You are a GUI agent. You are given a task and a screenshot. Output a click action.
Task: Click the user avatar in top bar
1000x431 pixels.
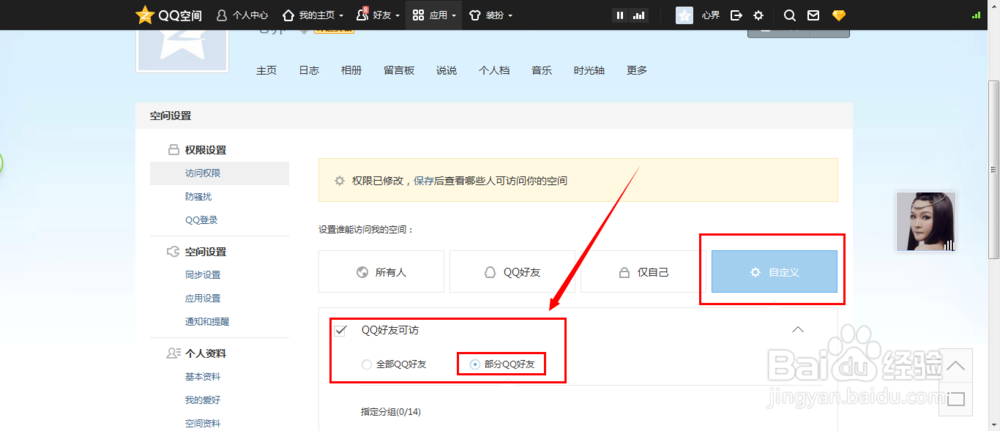684,15
